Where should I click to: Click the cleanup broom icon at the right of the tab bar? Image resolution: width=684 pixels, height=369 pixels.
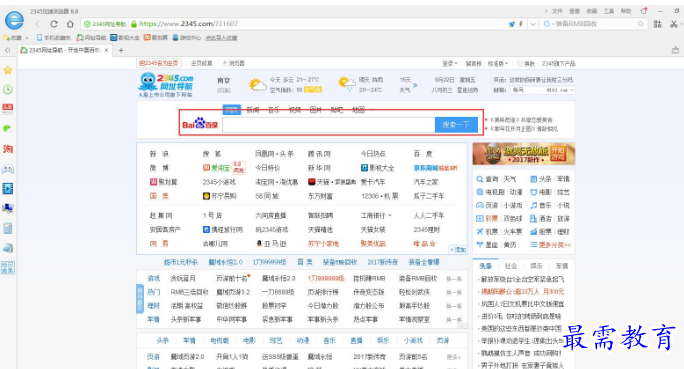pos(675,50)
